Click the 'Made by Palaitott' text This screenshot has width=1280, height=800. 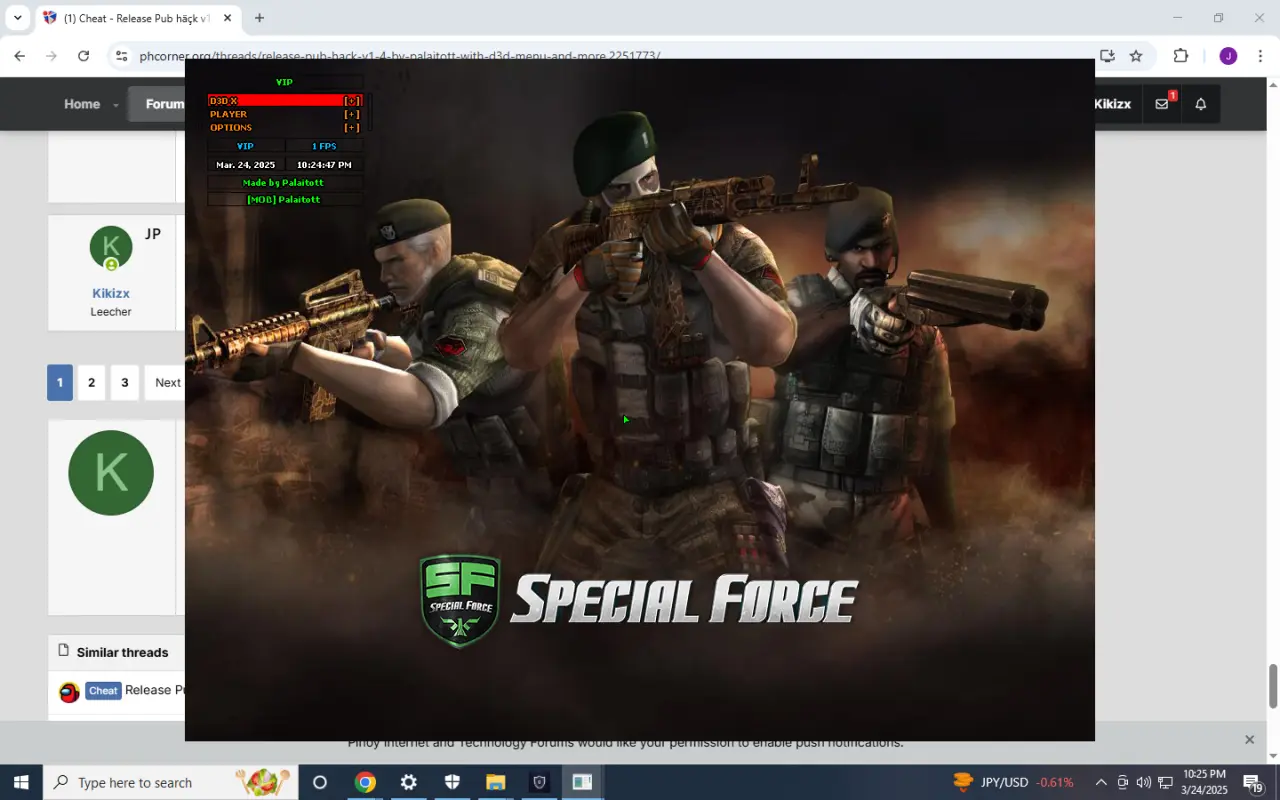point(283,183)
